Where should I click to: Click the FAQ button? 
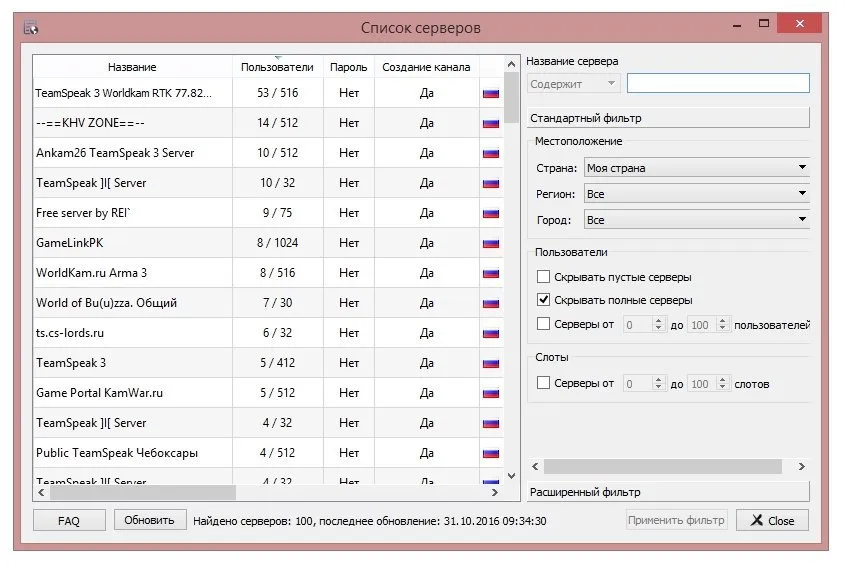pyautogui.click(x=69, y=520)
